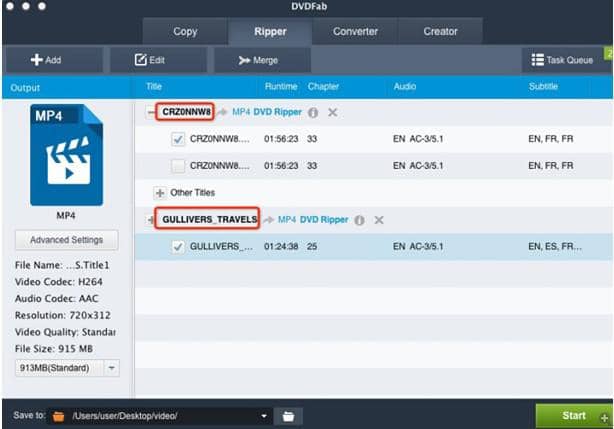This screenshot has width=614, height=429.
Task: Switch to the Ripper tab
Action: point(270,31)
